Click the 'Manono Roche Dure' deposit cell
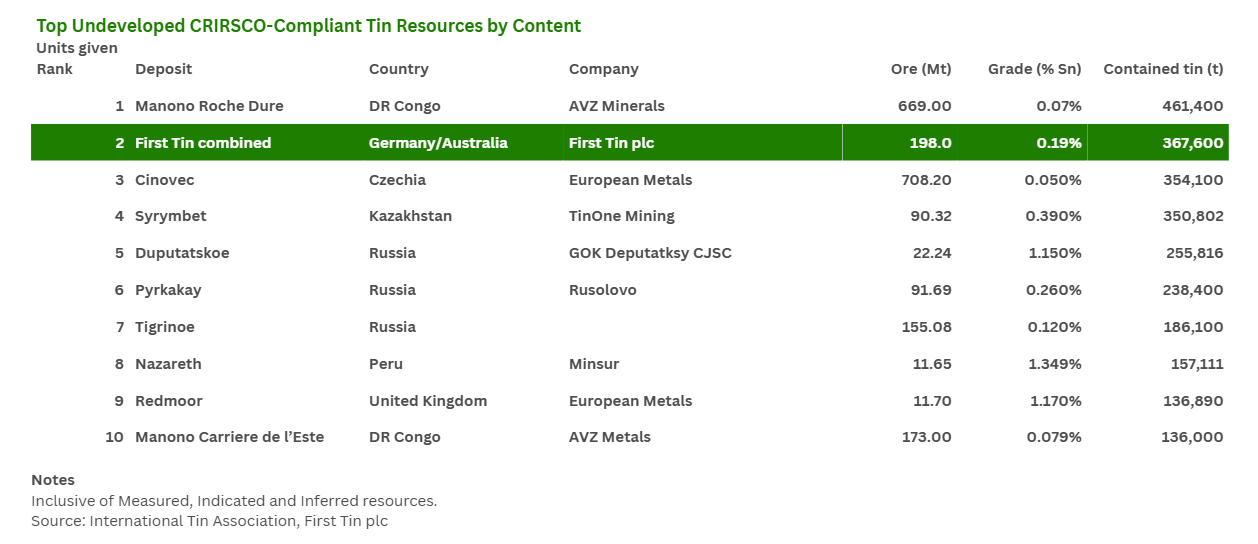The image size is (1258, 544). tap(209, 106)
